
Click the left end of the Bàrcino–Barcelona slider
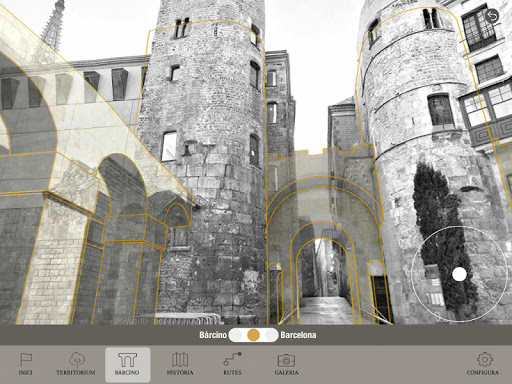click(x=235, y=335)
